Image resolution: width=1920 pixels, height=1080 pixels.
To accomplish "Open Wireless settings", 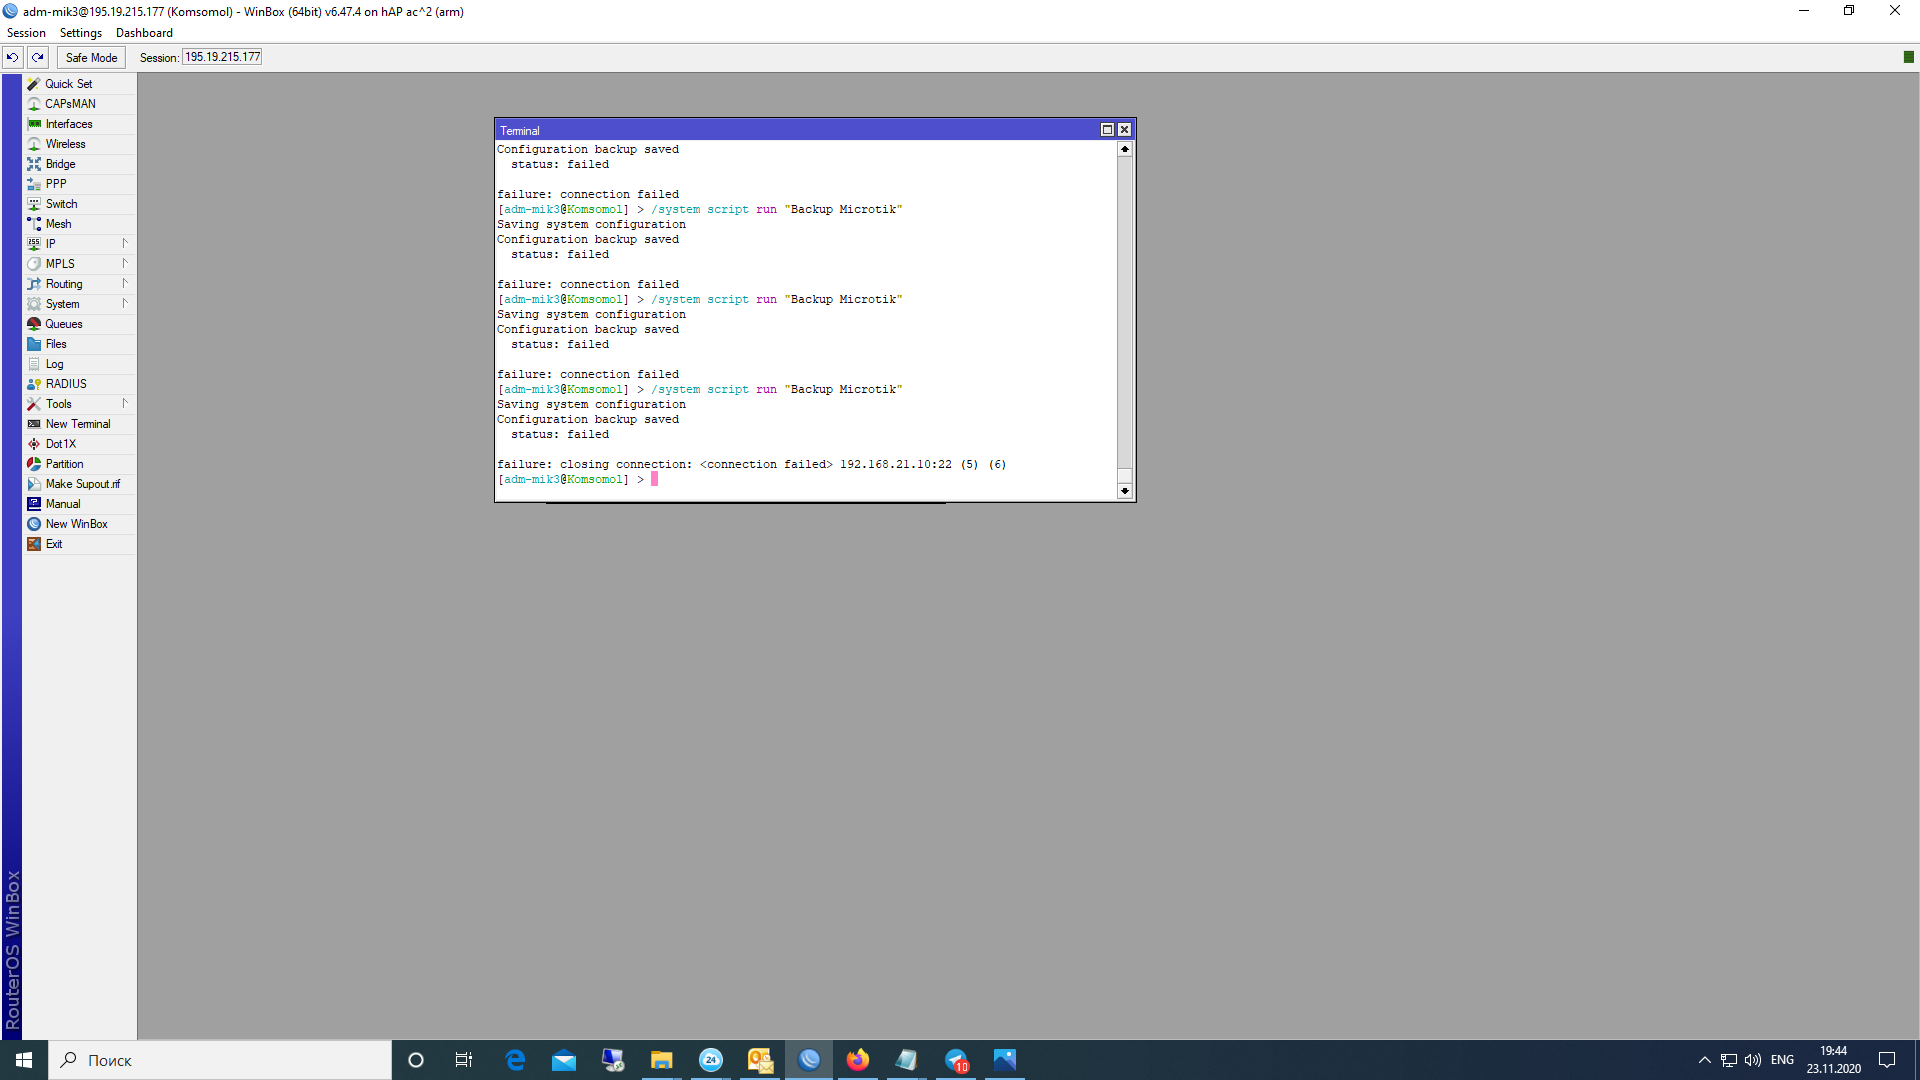I will [x=79, y=144].
